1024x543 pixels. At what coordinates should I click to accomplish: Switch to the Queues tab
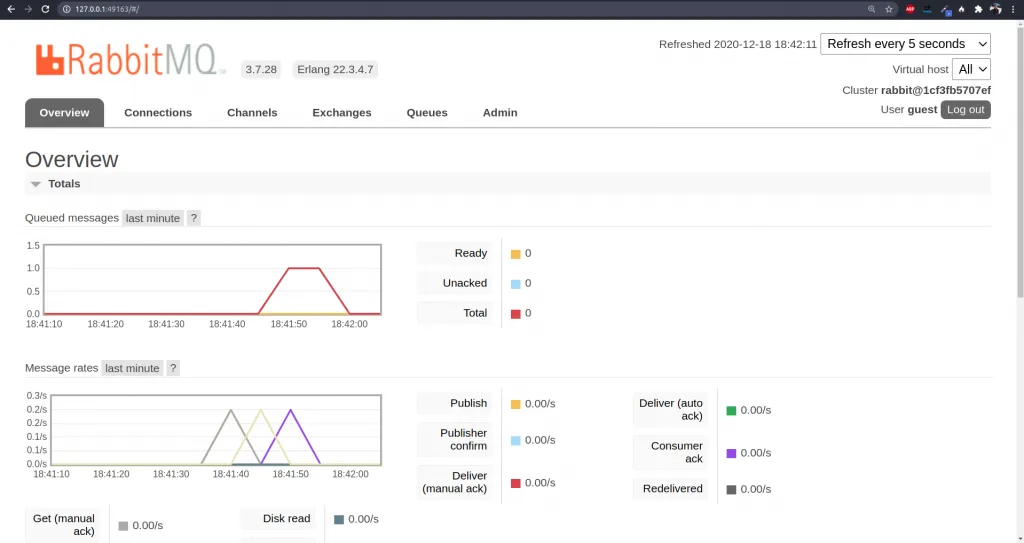[x=427, y=113]
